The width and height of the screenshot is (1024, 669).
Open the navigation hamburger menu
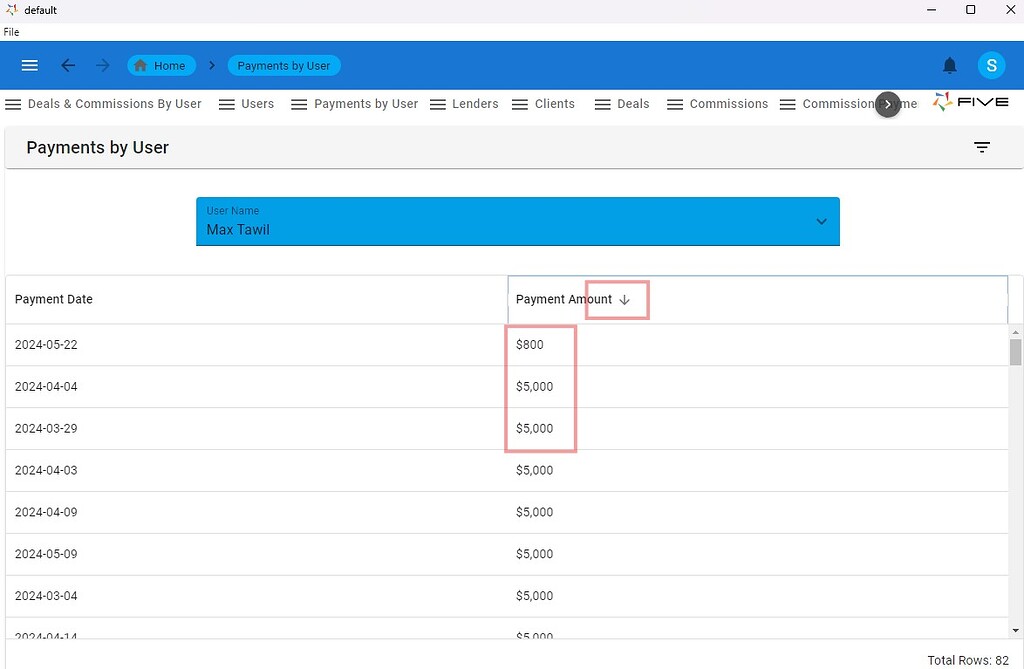point(29,65)
